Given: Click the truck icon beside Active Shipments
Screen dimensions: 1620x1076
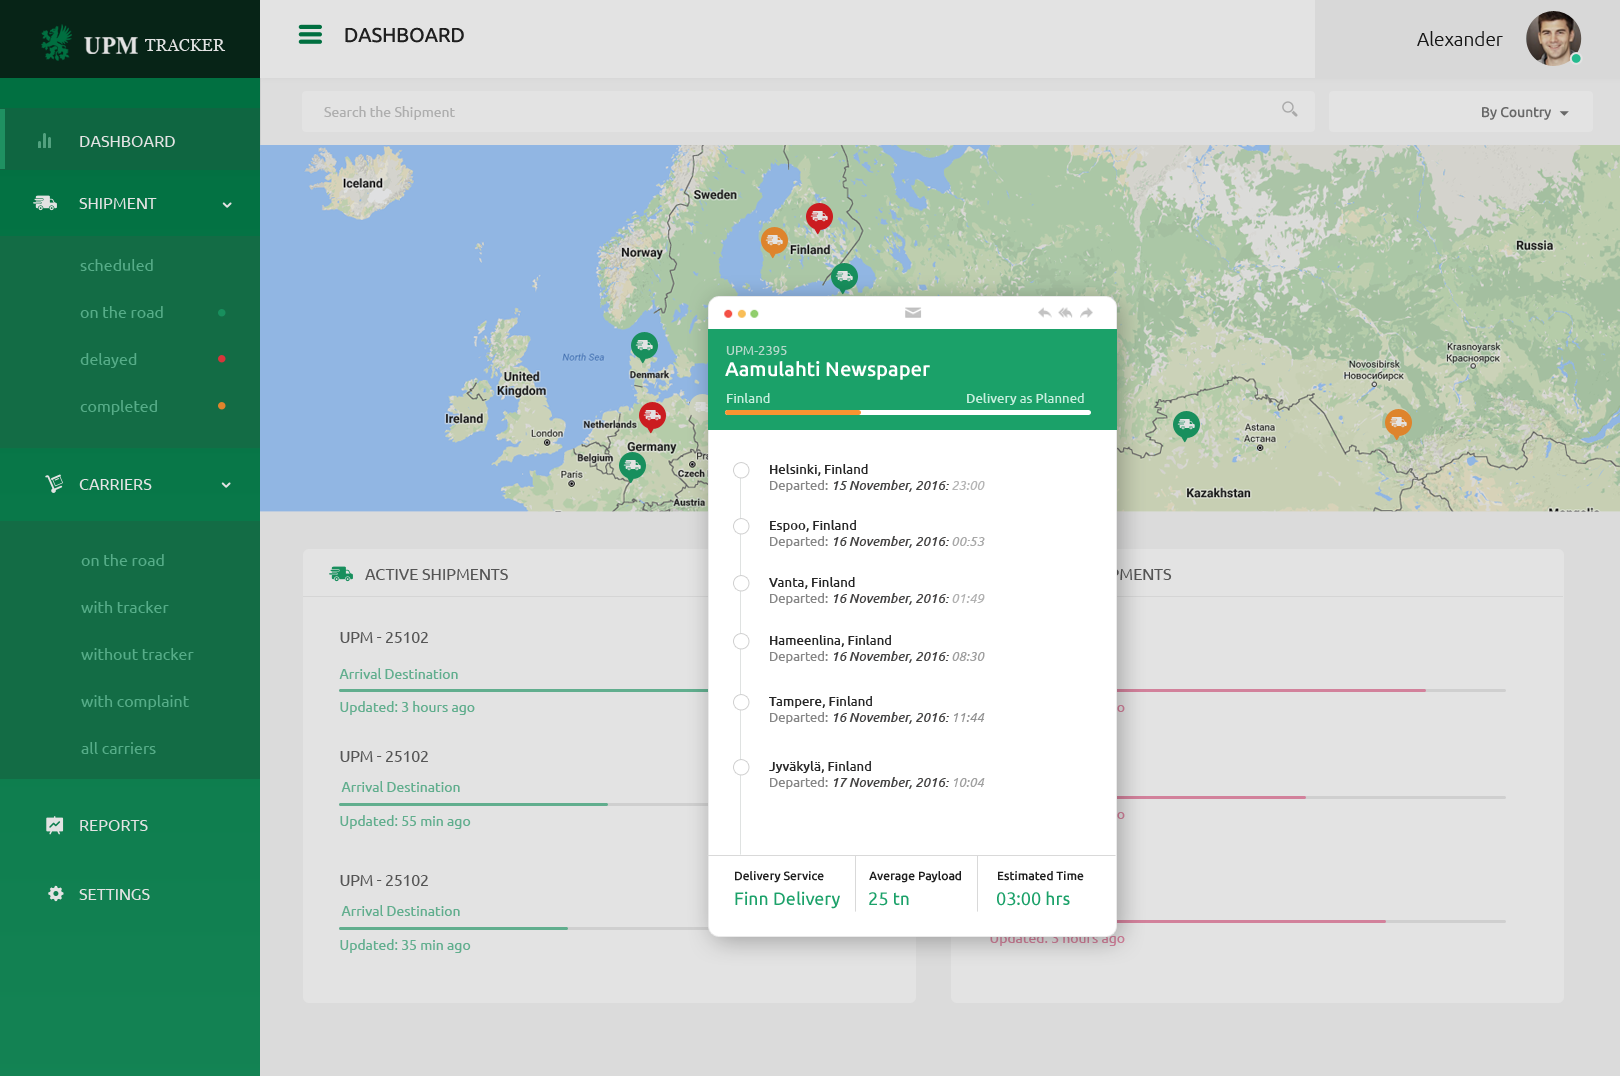Looking at the screenshot, I should coord(341,574).
